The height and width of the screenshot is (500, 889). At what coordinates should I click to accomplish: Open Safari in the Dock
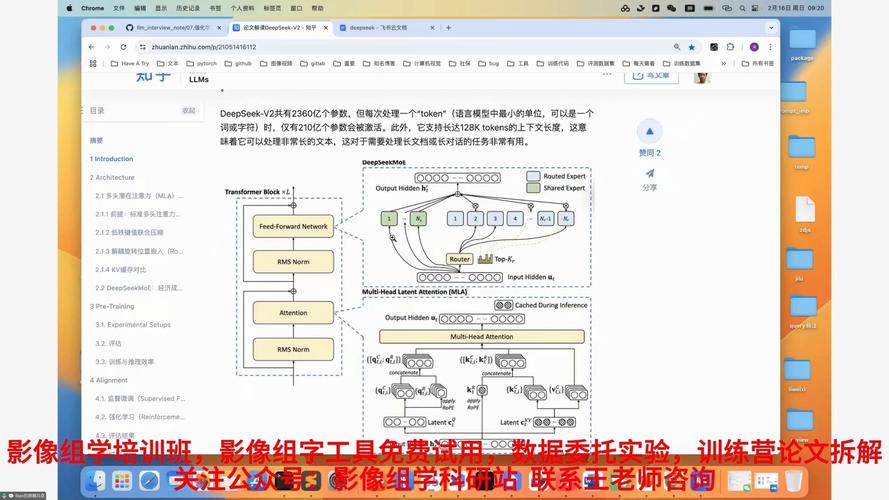(149, 481)
